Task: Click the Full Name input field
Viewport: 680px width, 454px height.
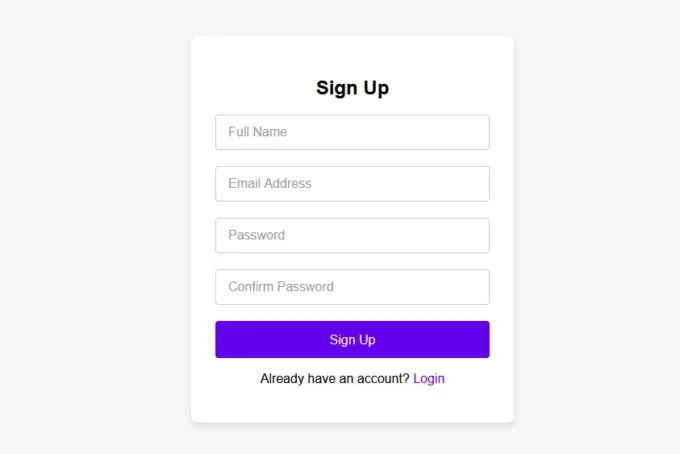Action: (352, 132)
